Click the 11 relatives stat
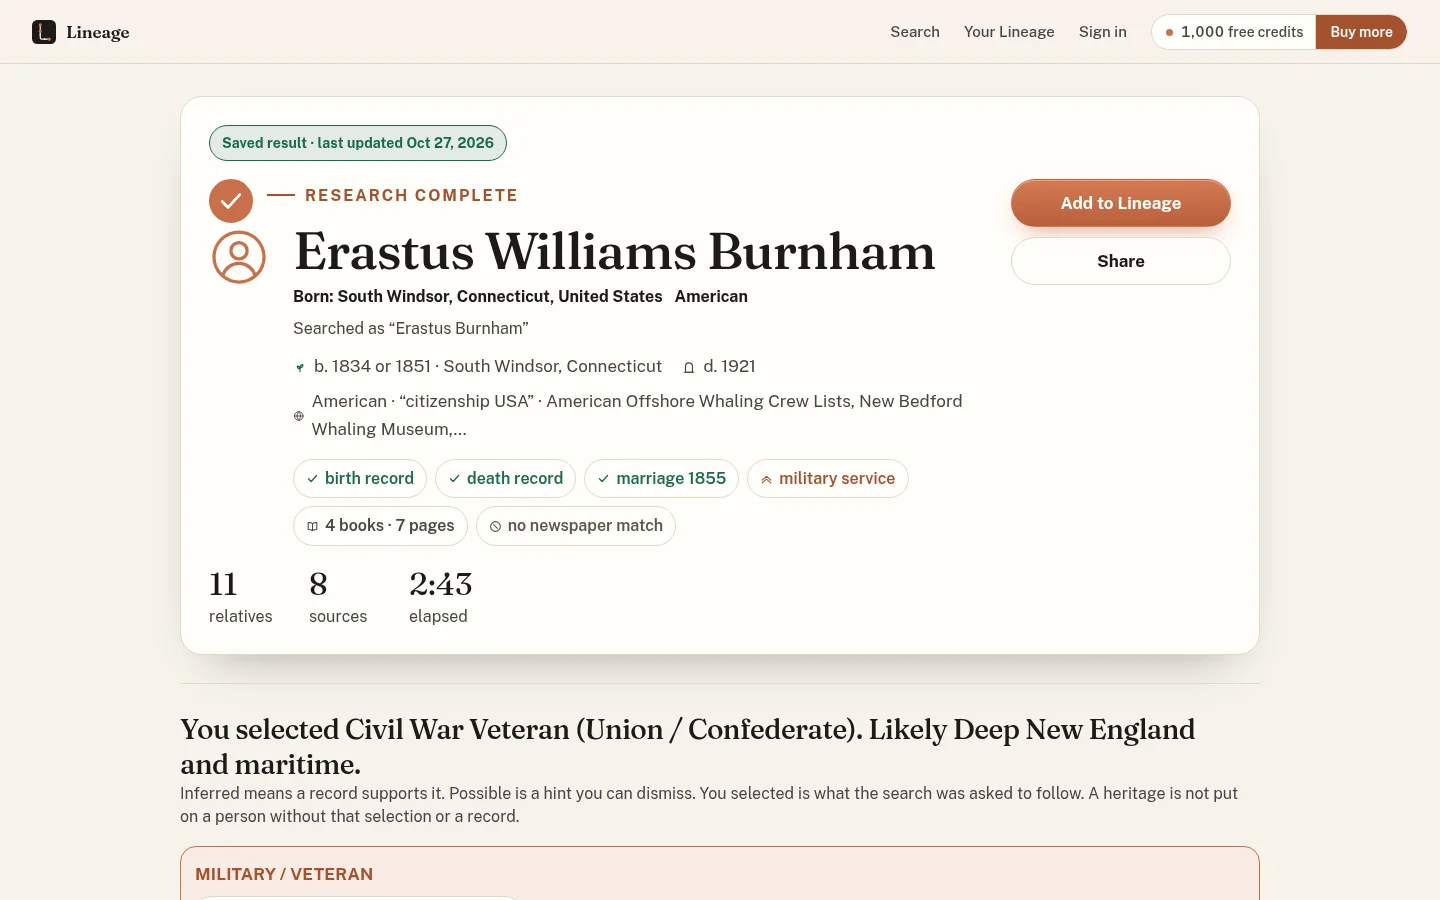The width and height of the screenshot is (1440, 900). point(240,597)
